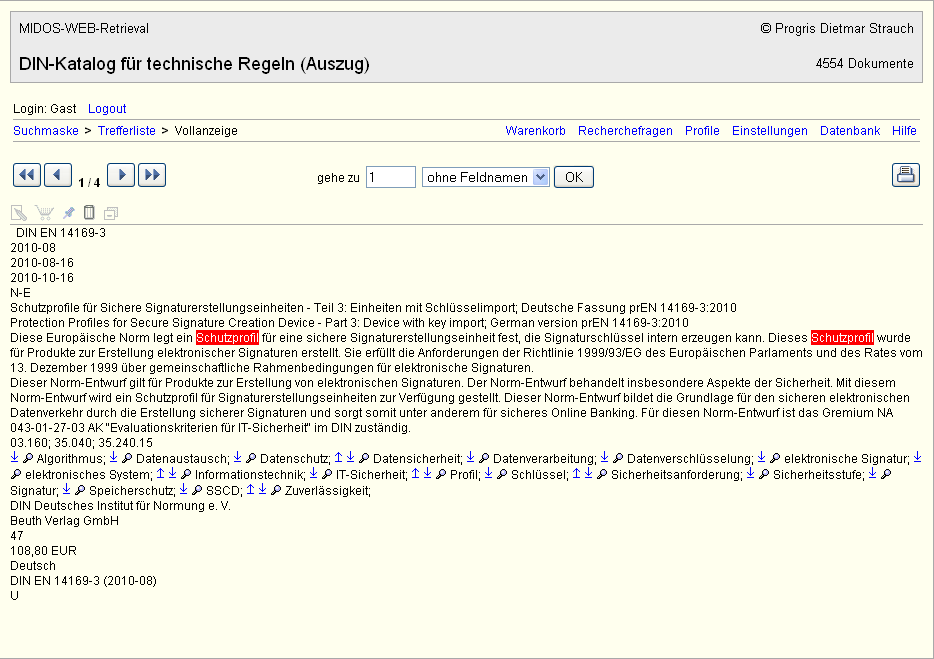Show broader terms for Datensicherheit
934x659 pixels.
click(338, 459)
